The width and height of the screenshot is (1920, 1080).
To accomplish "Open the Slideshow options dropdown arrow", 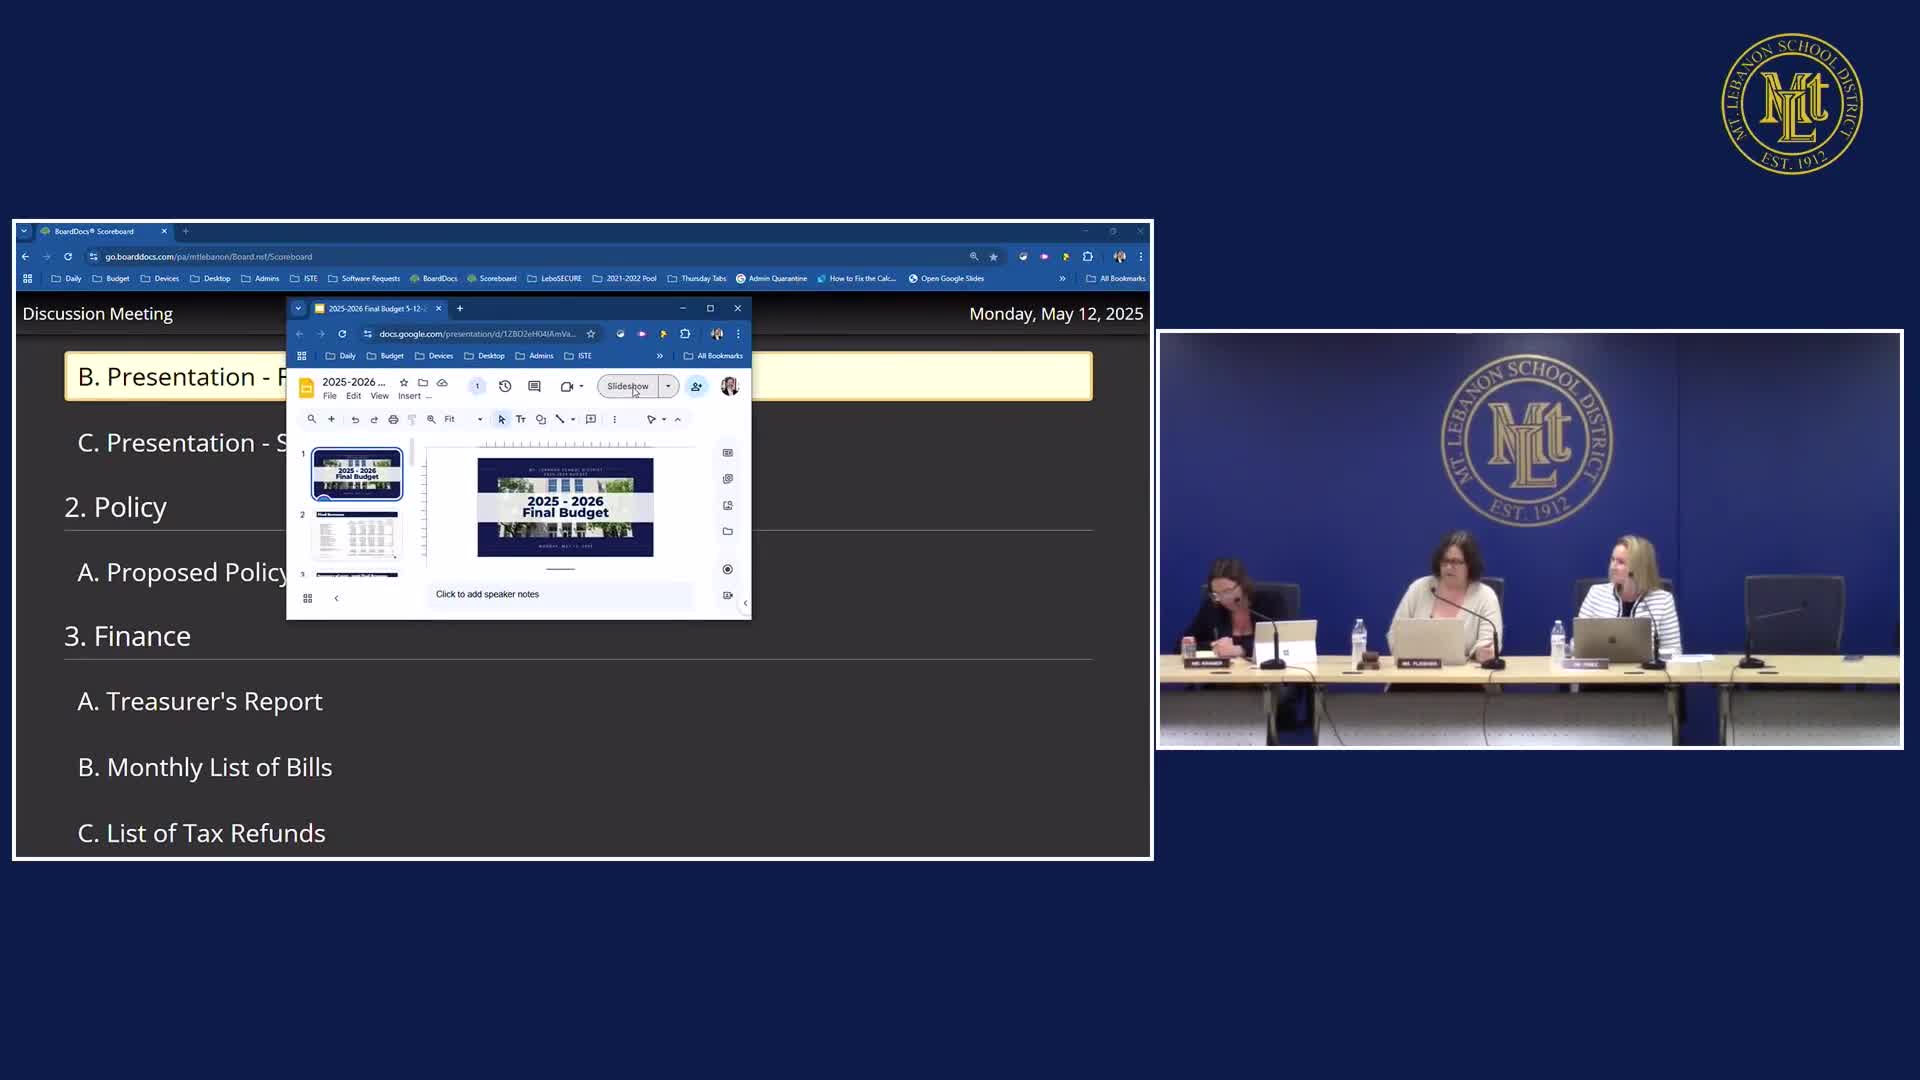I will (x=668, y=386).
